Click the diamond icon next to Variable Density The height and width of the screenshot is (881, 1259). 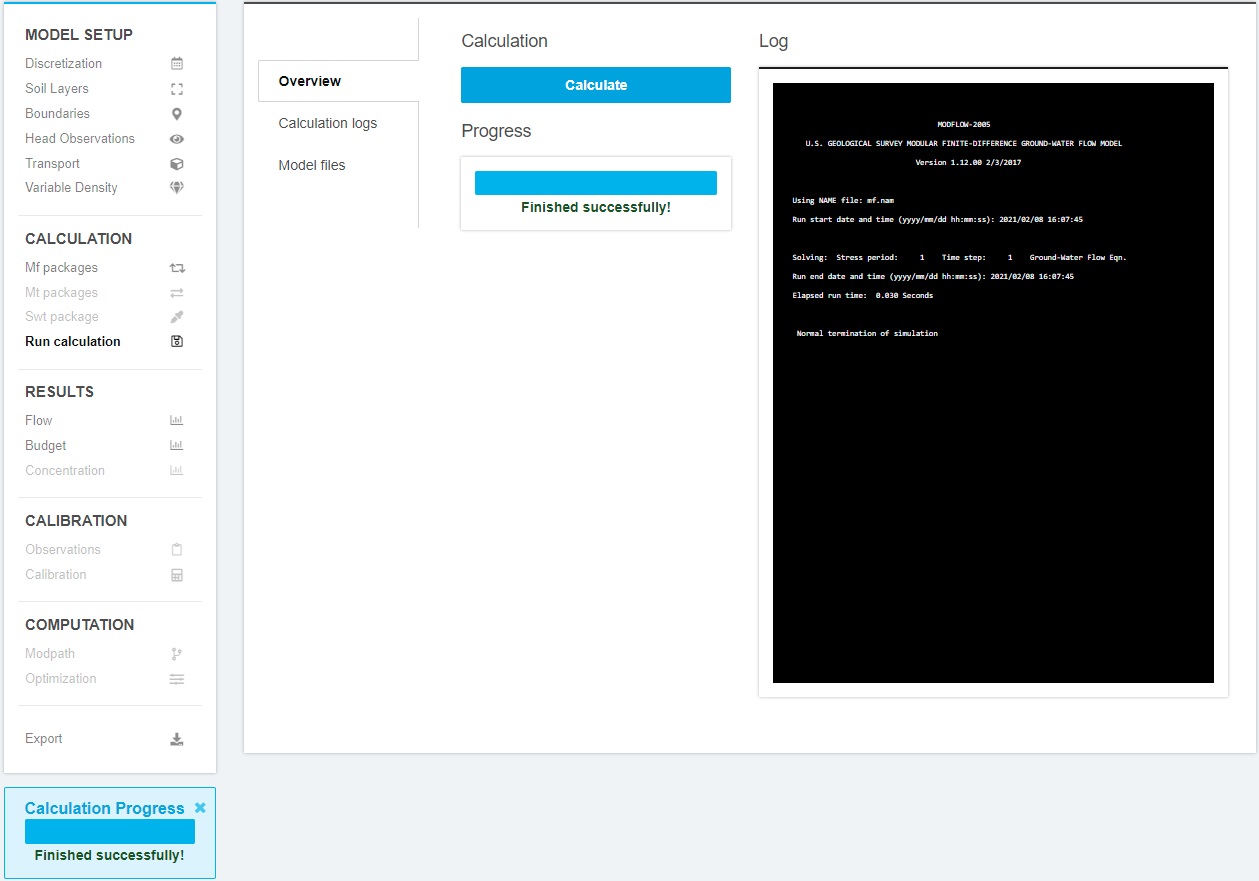(177, 188)
